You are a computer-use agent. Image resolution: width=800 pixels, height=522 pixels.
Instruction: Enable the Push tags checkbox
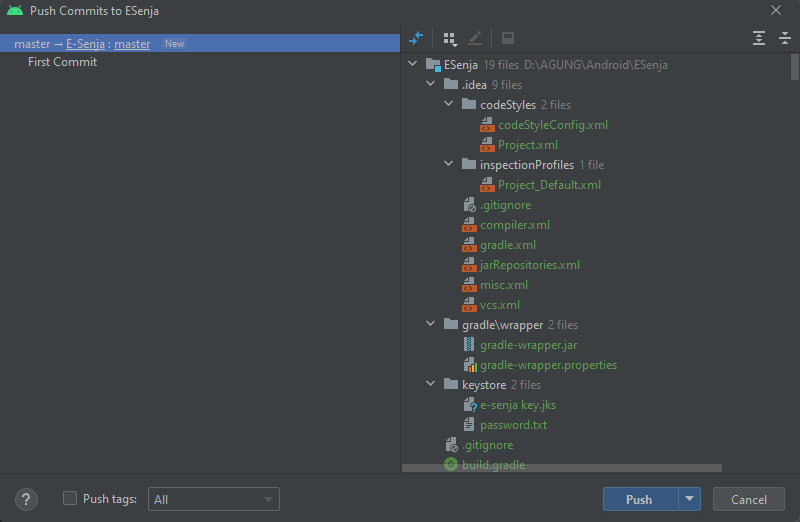(70, 498)
